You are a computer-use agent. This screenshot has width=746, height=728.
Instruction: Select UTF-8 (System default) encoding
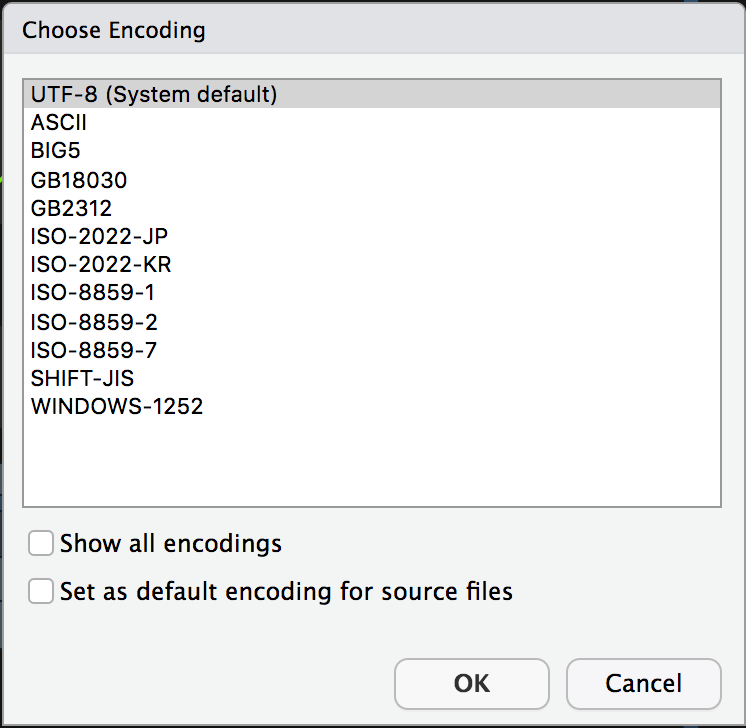(x=153, y=95)
